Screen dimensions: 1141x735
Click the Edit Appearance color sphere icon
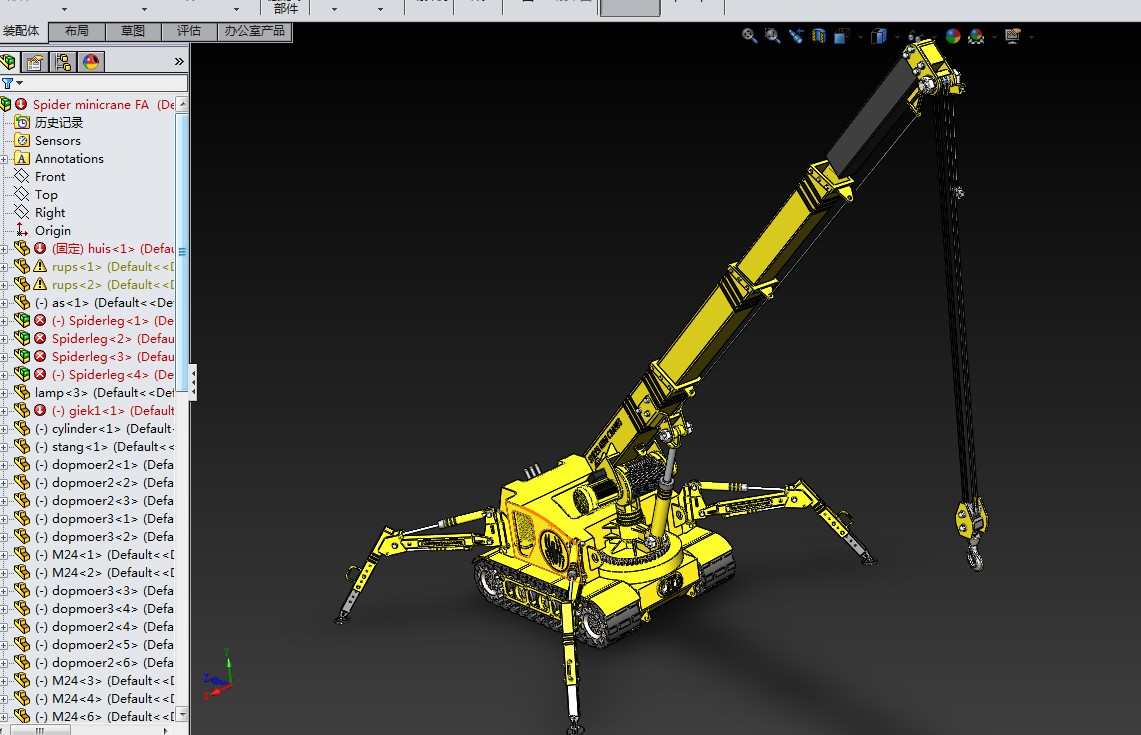click(952, 36)
